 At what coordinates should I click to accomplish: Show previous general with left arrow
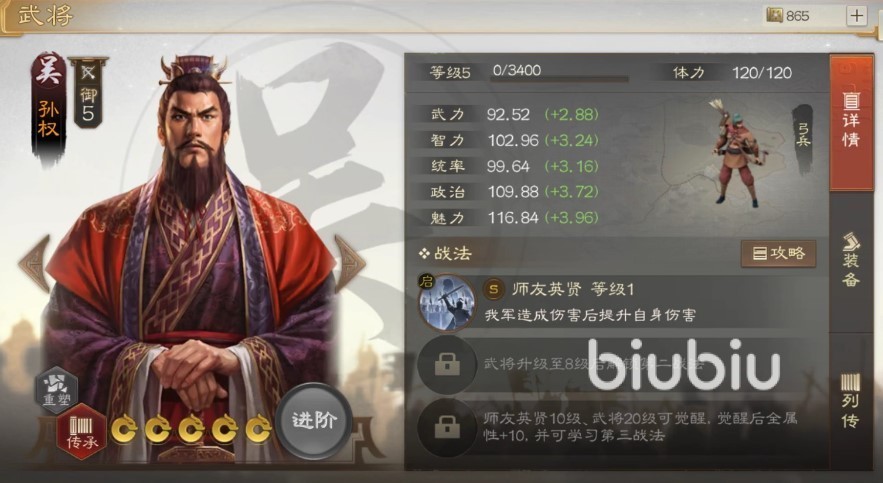pyautogui.click(x=35, y=263)
